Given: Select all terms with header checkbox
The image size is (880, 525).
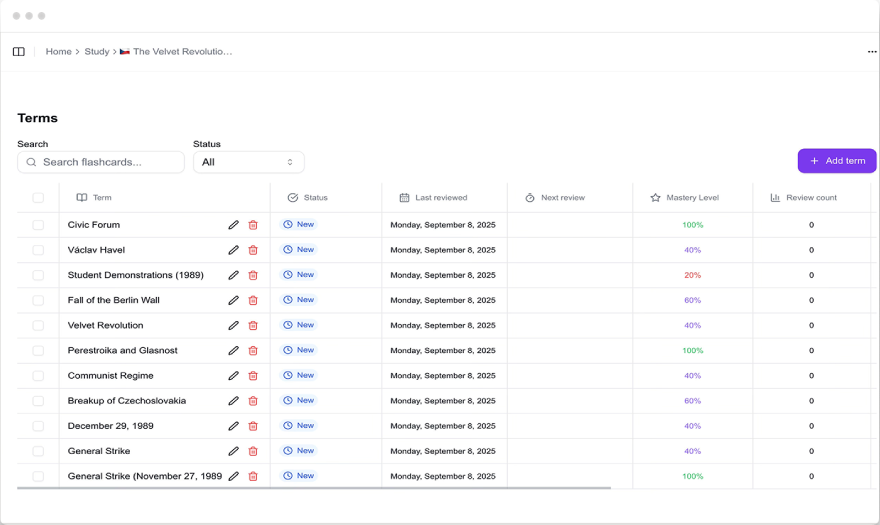Looking at the screenshot, I should (x=38, y=198).
